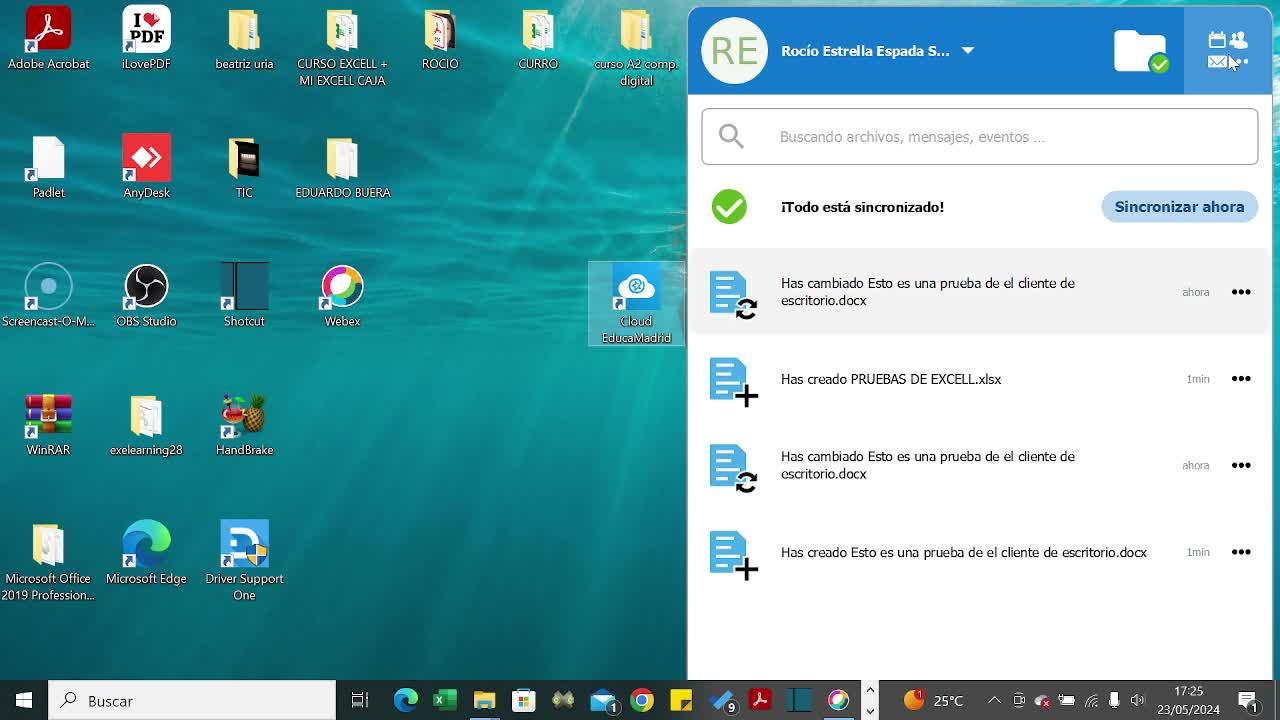Open the Windows Start menu
Screen dimensions: 1280x720
24,700
